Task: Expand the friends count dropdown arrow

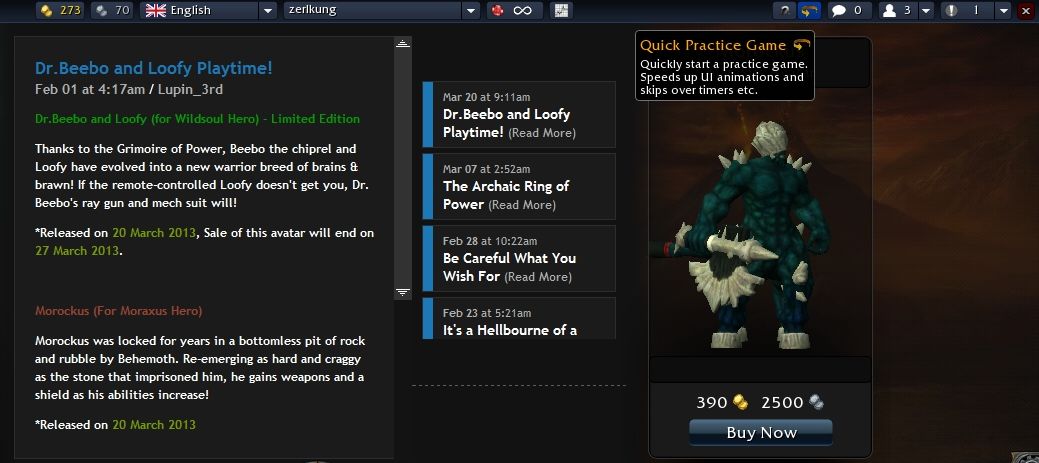Action: (x=926, y=11)
